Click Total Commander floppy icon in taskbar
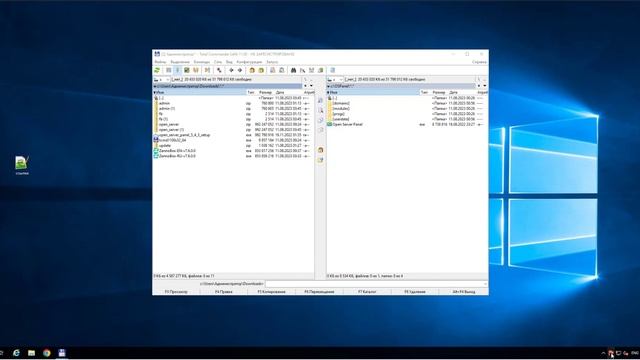 click(x=62, y=353)
